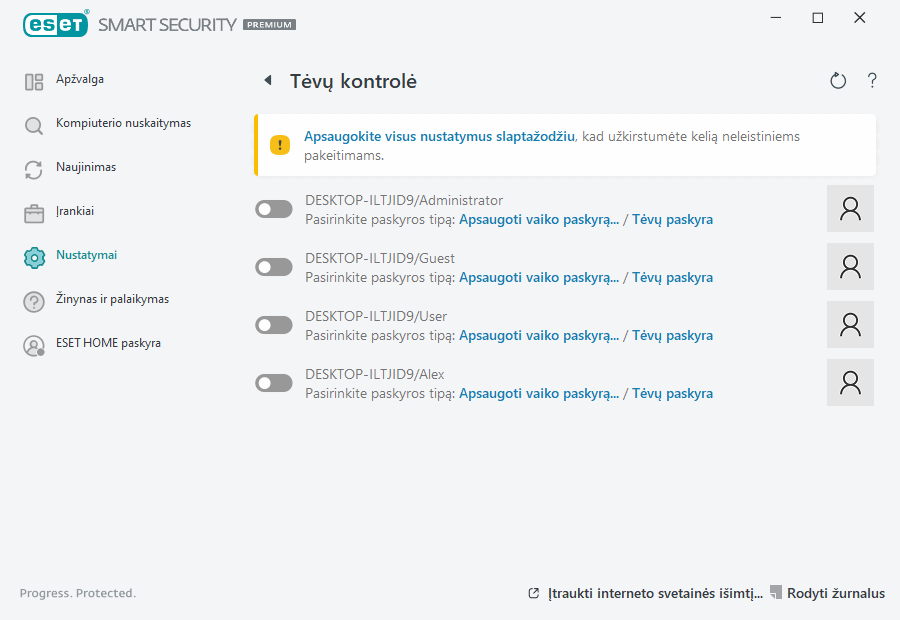Open help with the question mark icon
Image resolution: width=900 pixels, height=620 pixels.
pyautogui.click(x=872, y=81)
